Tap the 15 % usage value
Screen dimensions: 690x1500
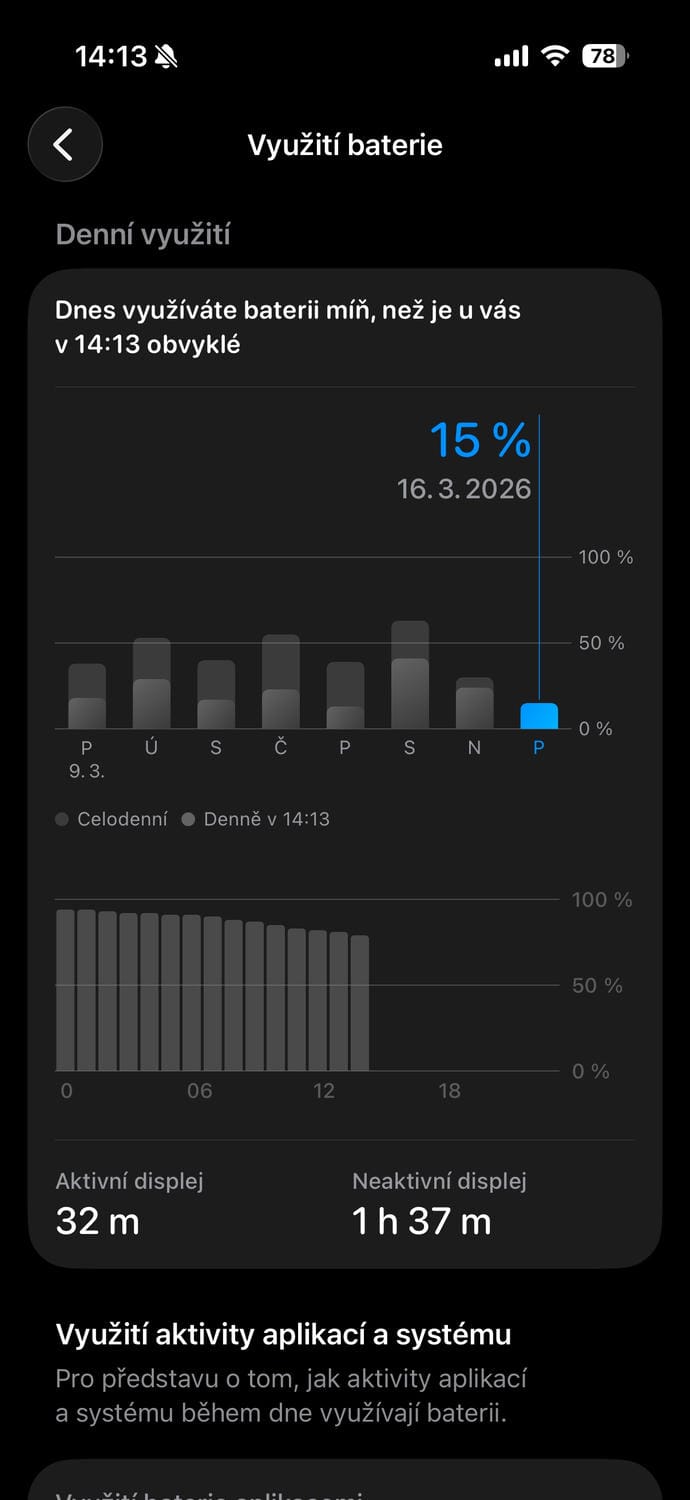(479, 441)
